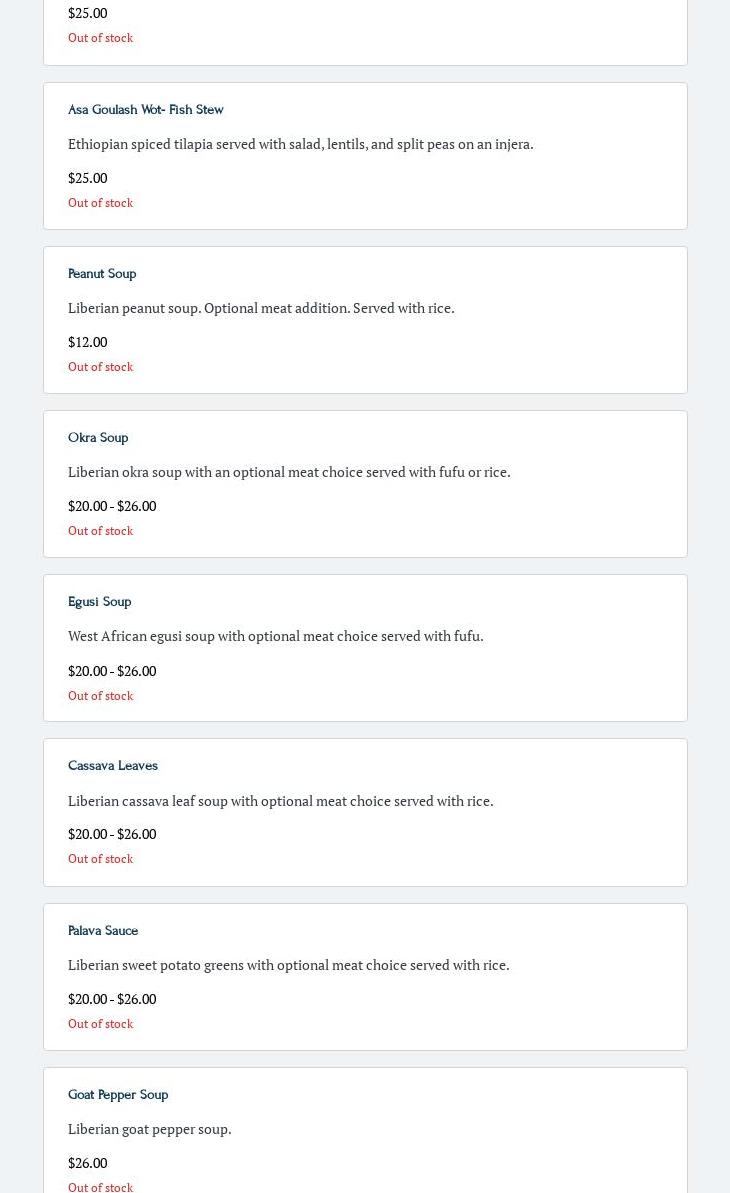The width and height of the screenshot is (730, 1193).
Task: Click the Out of stock label under Egusi Soup
Action: pyautogui.click(x=100, y=695)
